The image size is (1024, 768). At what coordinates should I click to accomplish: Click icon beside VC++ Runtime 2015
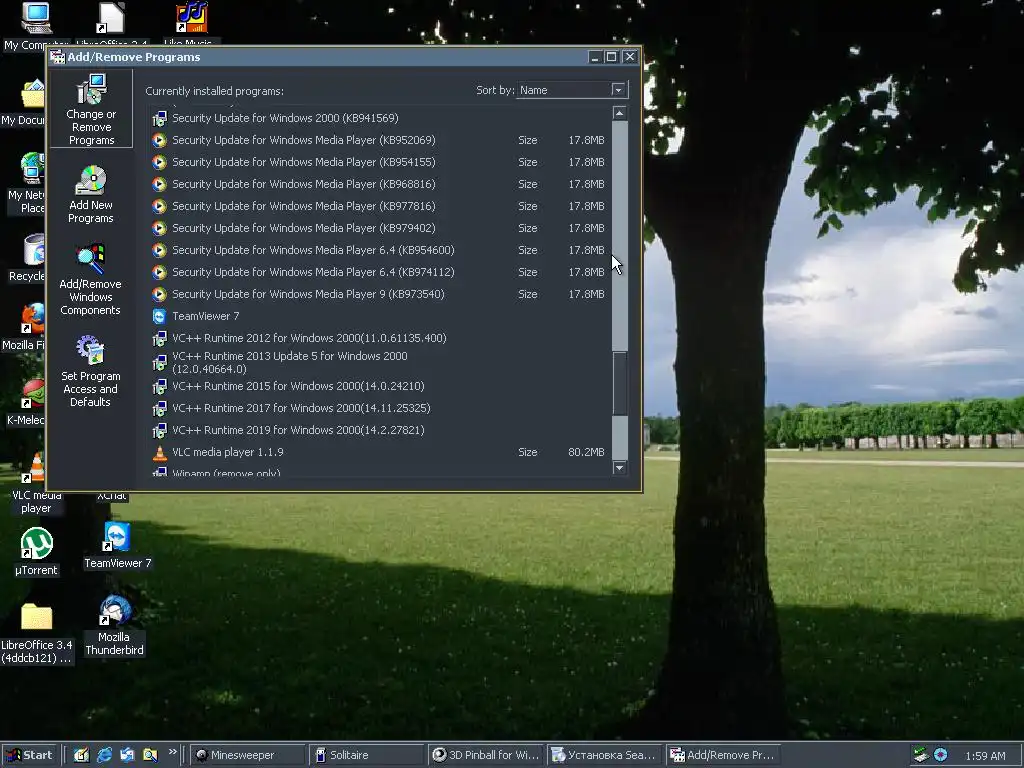[x=159, y=387]
